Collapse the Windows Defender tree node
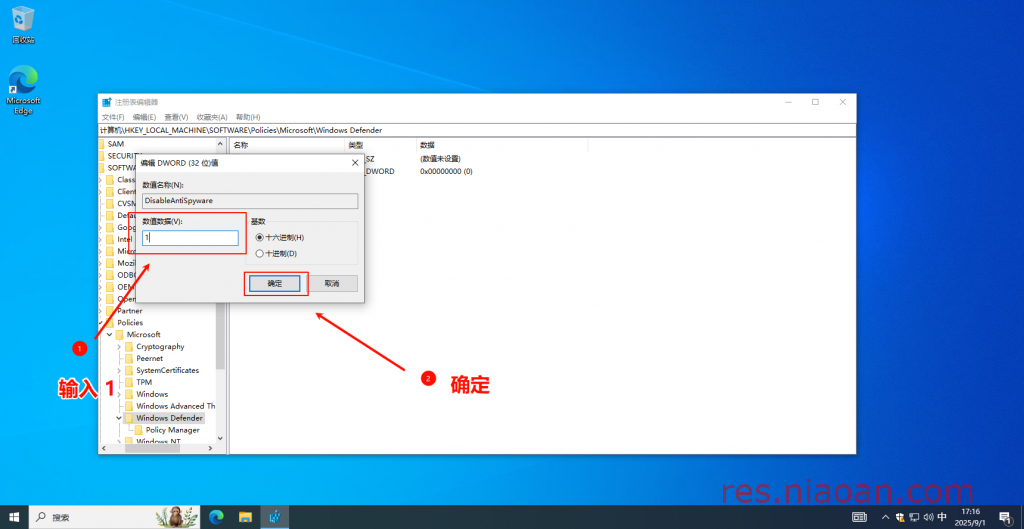The width and height of the screenshot is (1024, 529). click(119, 418)
